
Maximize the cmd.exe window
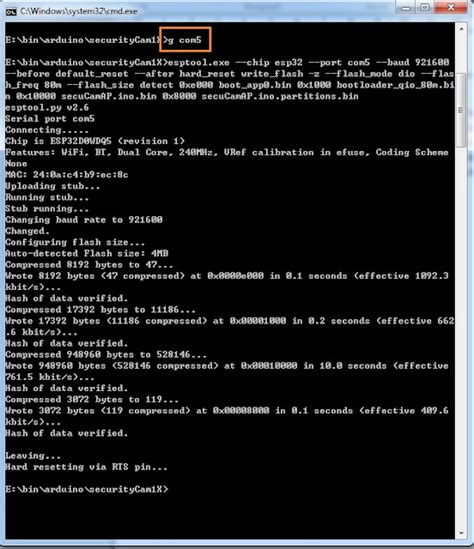click(x=425, y=8)
